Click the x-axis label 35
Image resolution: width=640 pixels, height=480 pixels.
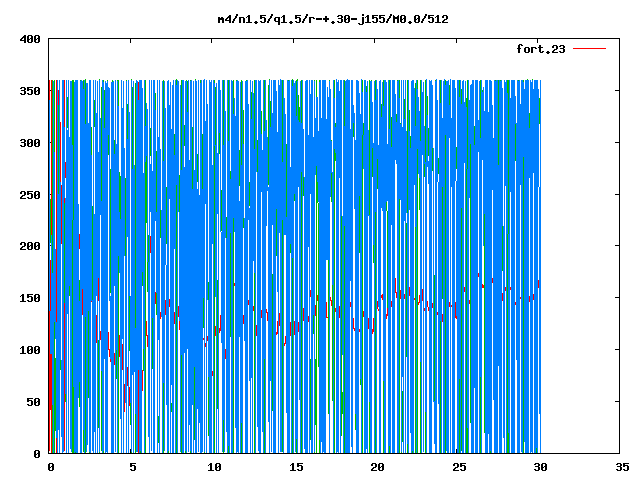tap(622, 467)
